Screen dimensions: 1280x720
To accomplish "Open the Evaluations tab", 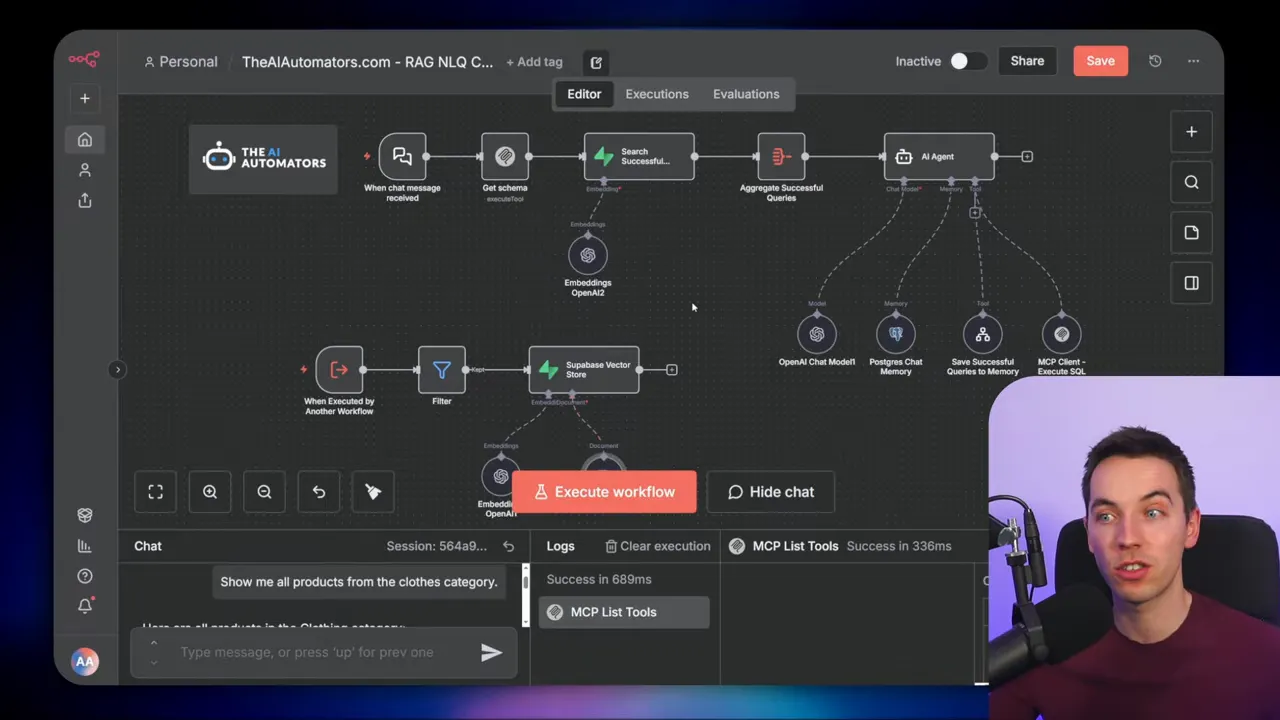I will (746, 93).
